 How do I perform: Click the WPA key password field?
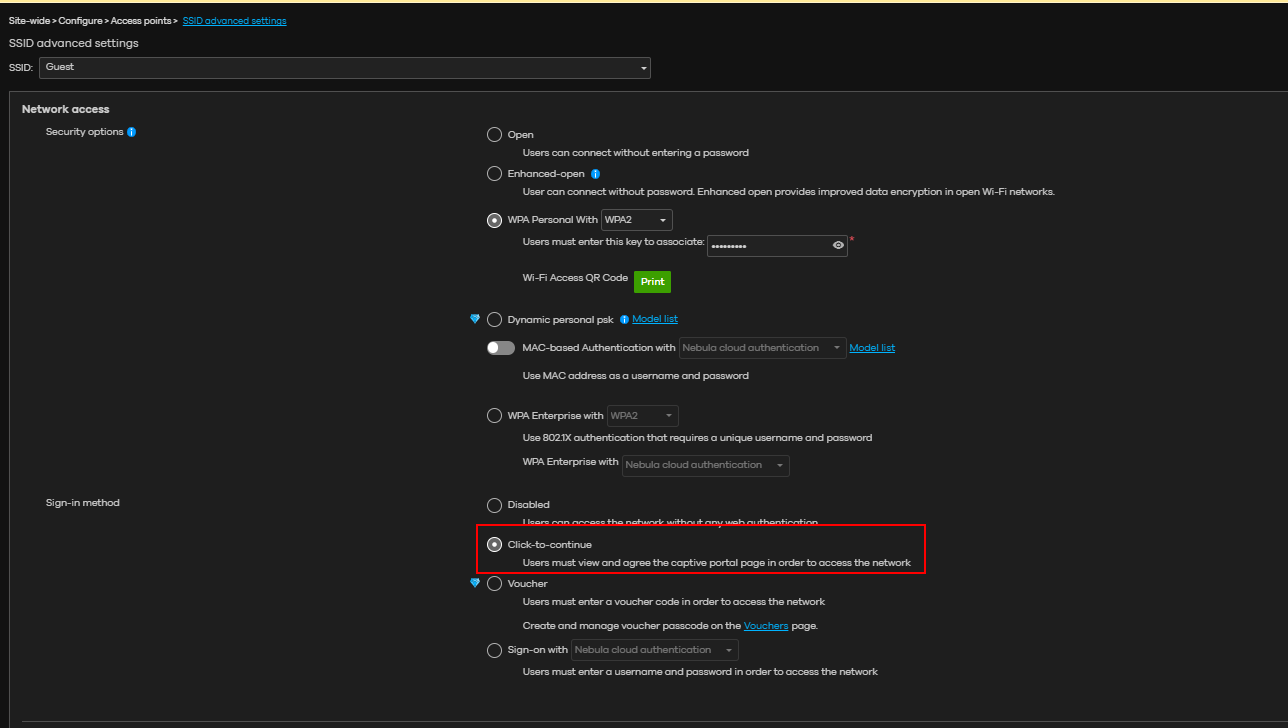click(767, 246)
